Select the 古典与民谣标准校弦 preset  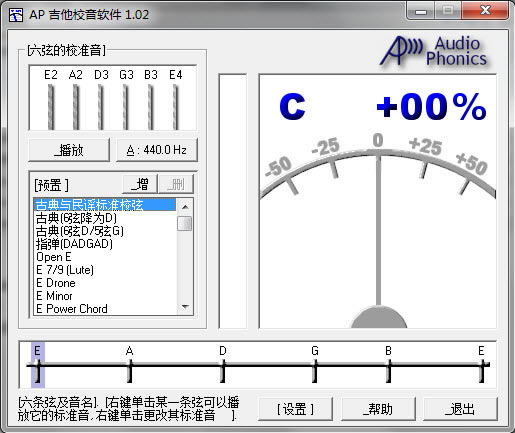(105, 205)
